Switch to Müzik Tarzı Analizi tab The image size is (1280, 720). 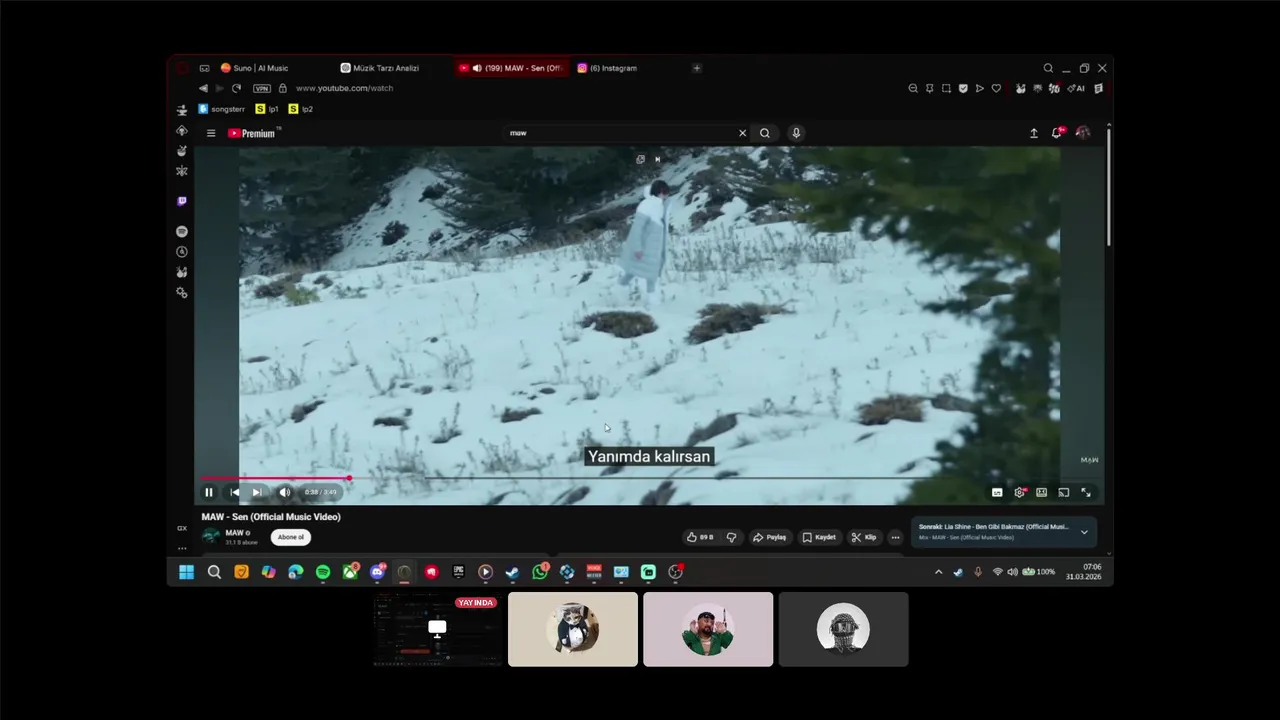[x=380, y=68]
